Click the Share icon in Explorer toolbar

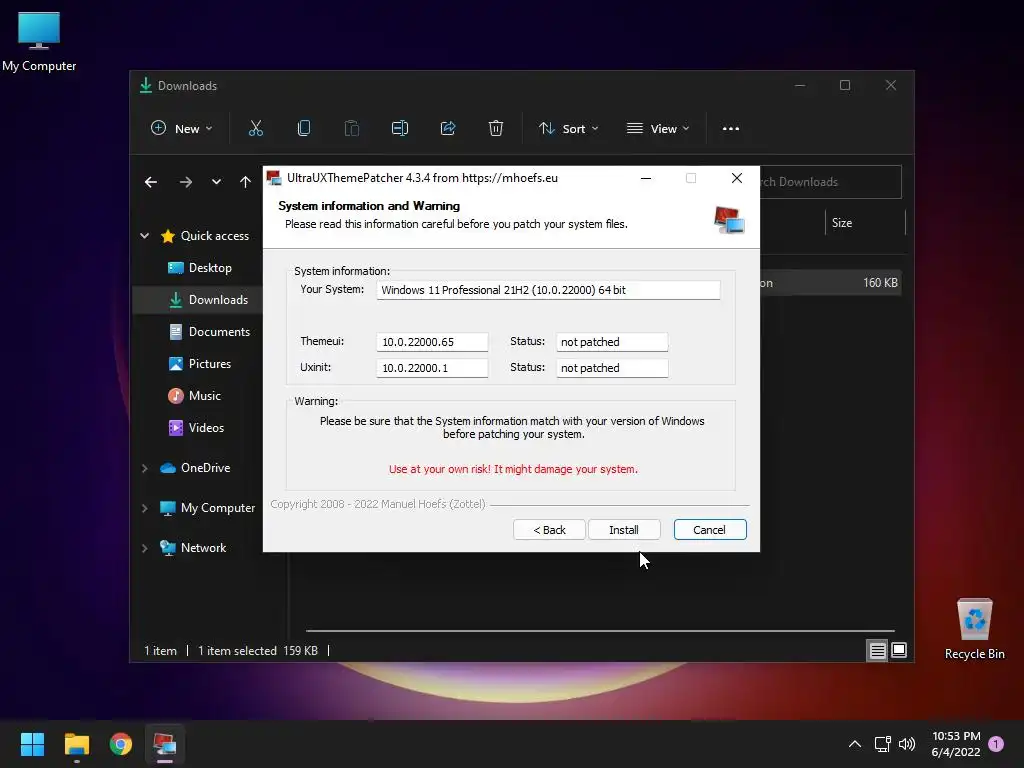click(448, 129)
